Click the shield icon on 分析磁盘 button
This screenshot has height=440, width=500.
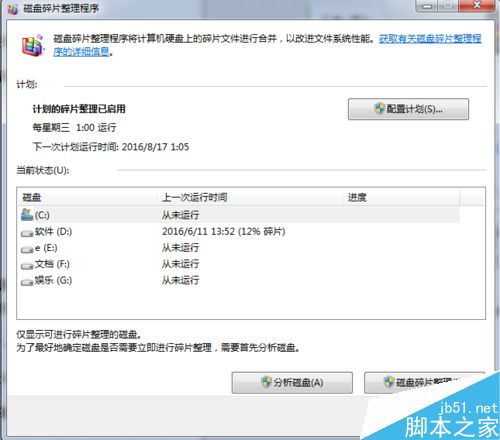(x=266, y=382)
